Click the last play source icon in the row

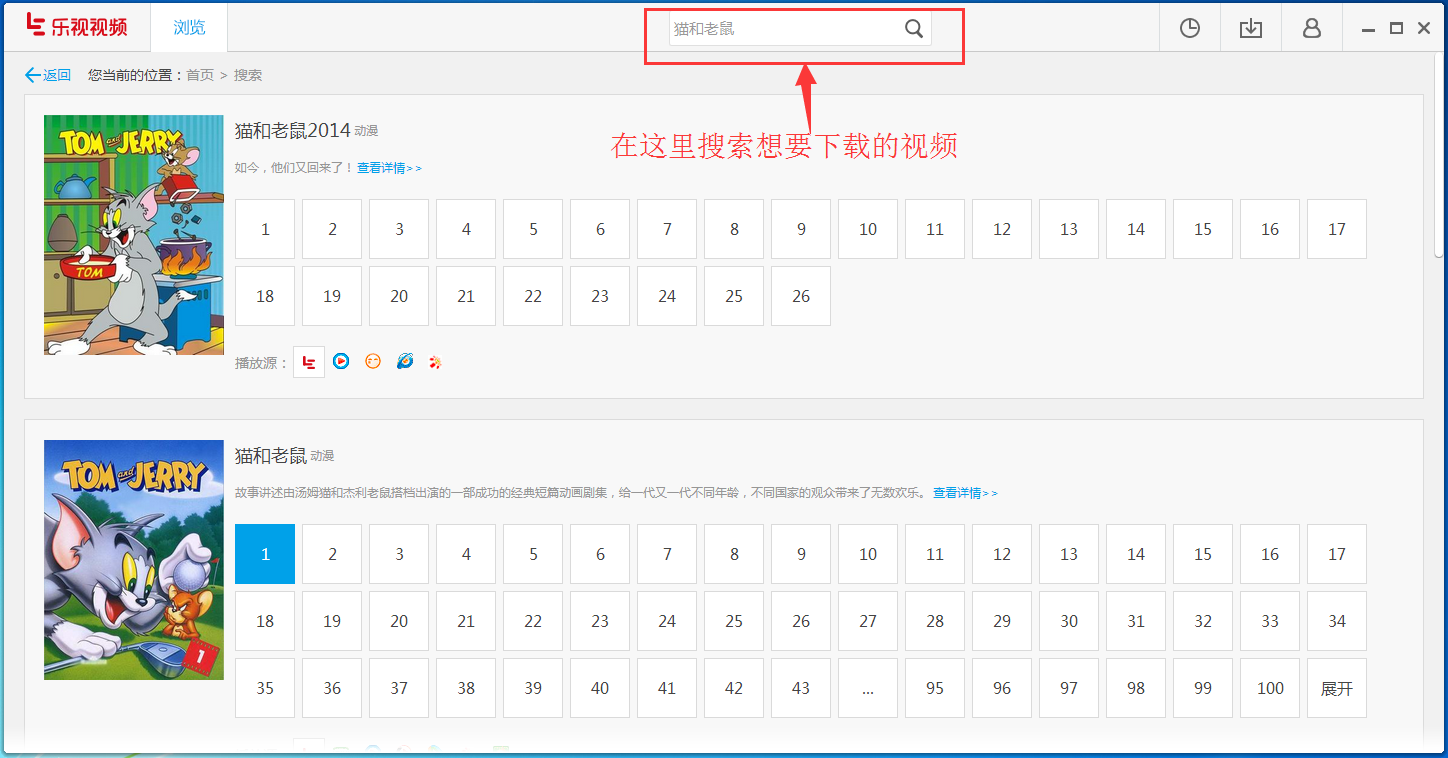pyautogui.click(x=435, y=361)
